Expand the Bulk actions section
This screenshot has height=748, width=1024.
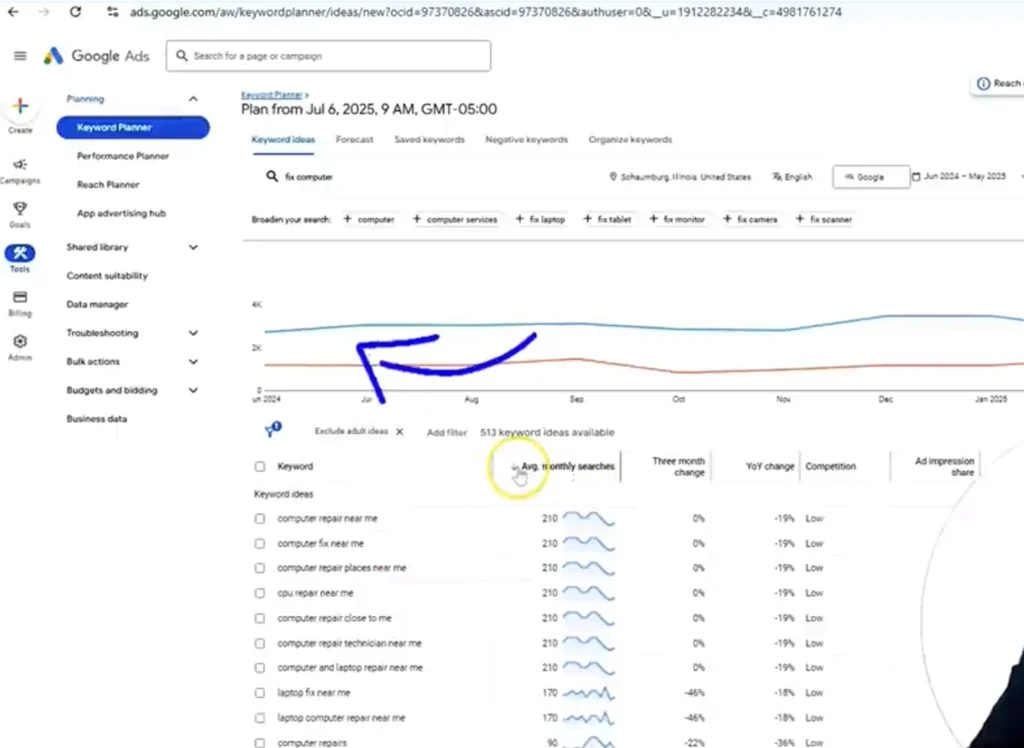pyautogui.click(x=193, y=362)
